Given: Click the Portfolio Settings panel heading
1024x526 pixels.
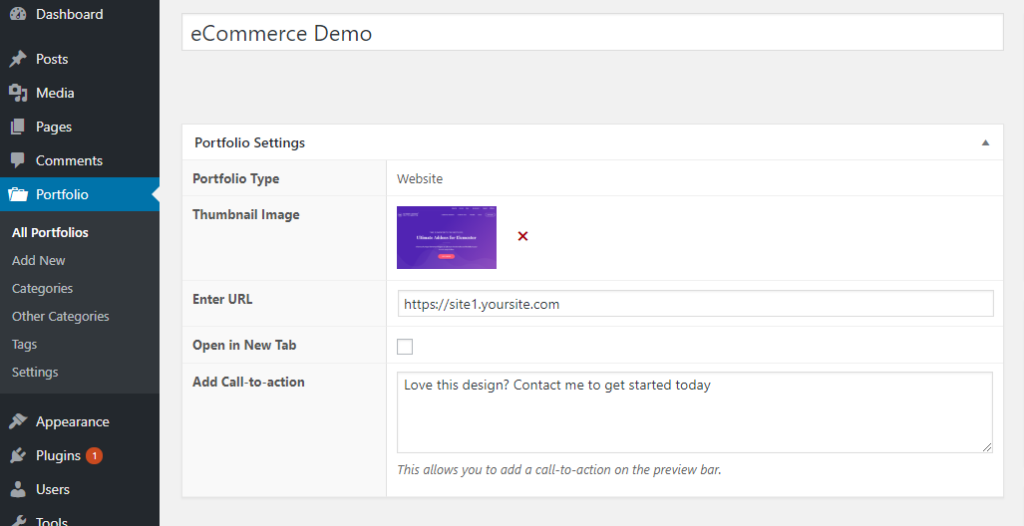Looking at the screenshot, I should (x=249, y=142).
